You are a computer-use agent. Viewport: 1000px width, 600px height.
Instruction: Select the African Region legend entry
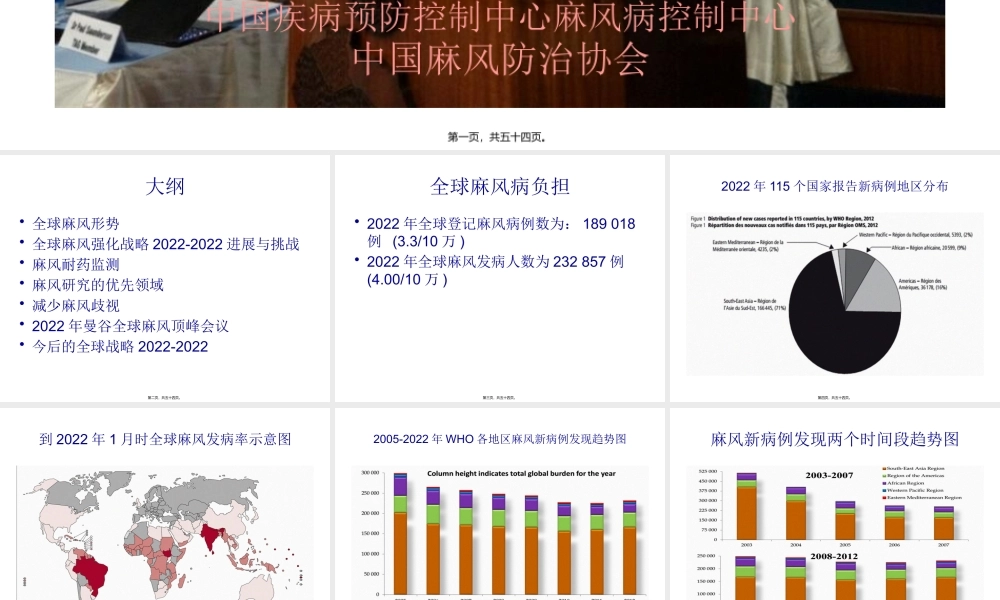click(x=905, y=483)
